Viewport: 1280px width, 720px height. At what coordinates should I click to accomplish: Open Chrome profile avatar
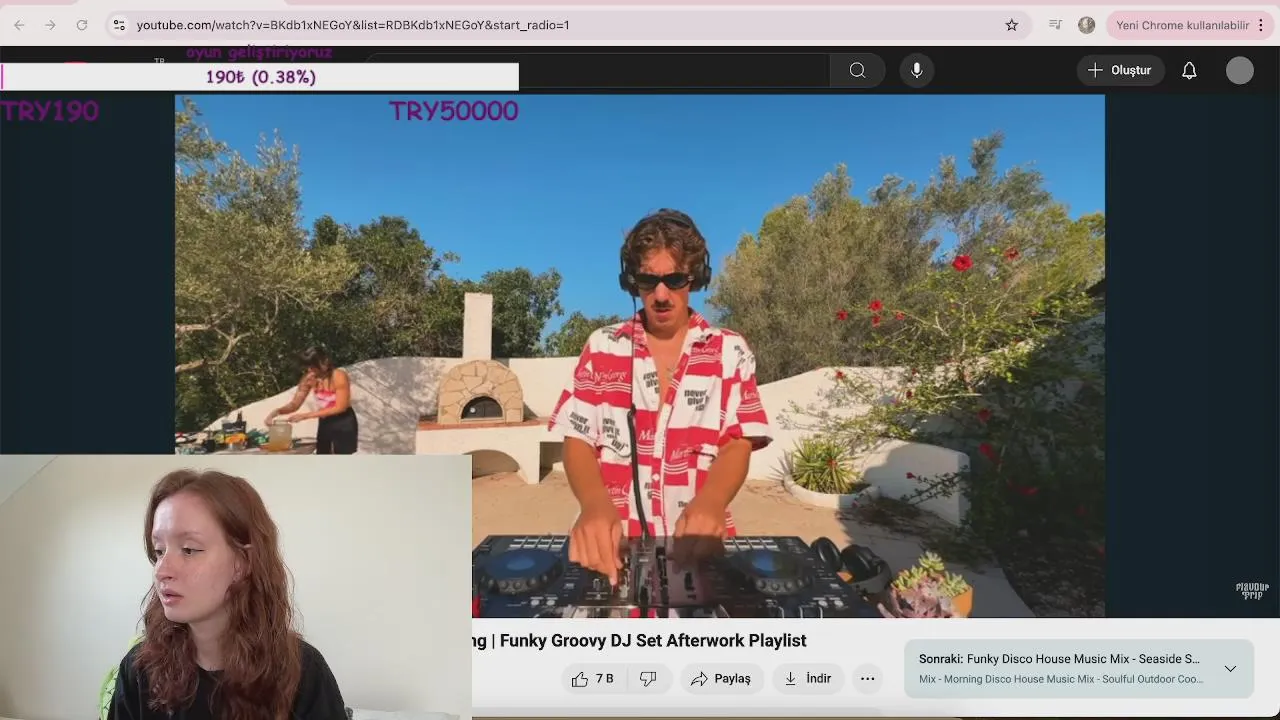pyautogui.click(x=1086, y=25)
